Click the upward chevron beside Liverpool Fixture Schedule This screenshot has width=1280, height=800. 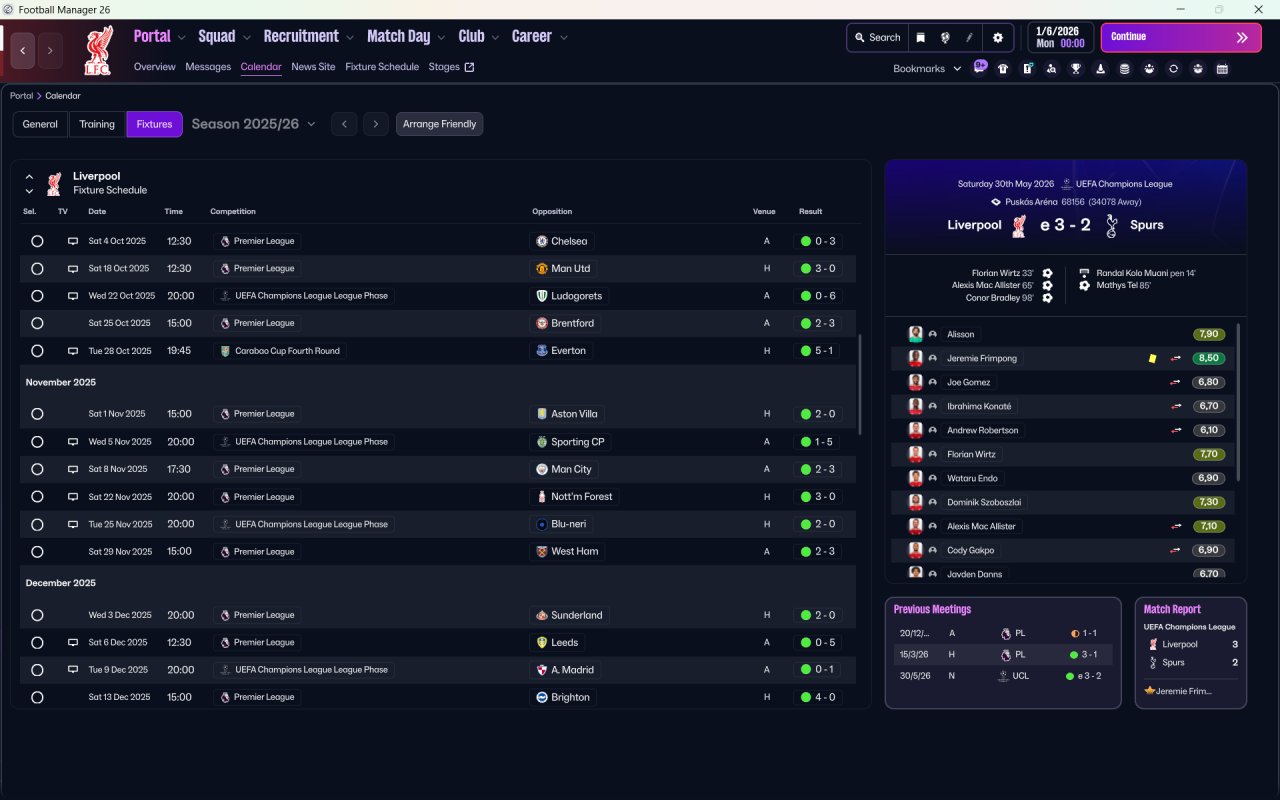[x=29, y=177]
